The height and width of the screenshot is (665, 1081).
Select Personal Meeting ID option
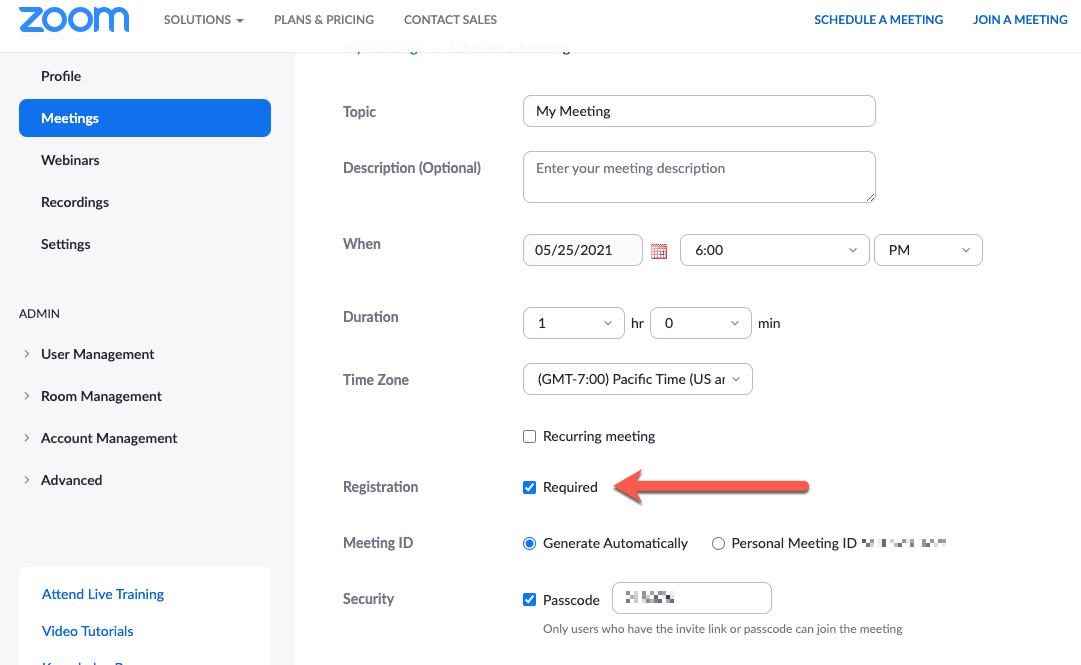click(718, 543)
